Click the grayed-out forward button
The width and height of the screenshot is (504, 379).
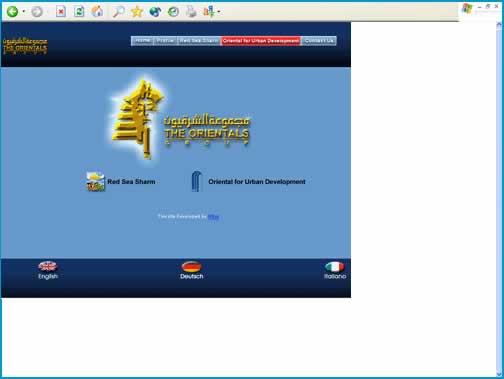click(37, 12)
